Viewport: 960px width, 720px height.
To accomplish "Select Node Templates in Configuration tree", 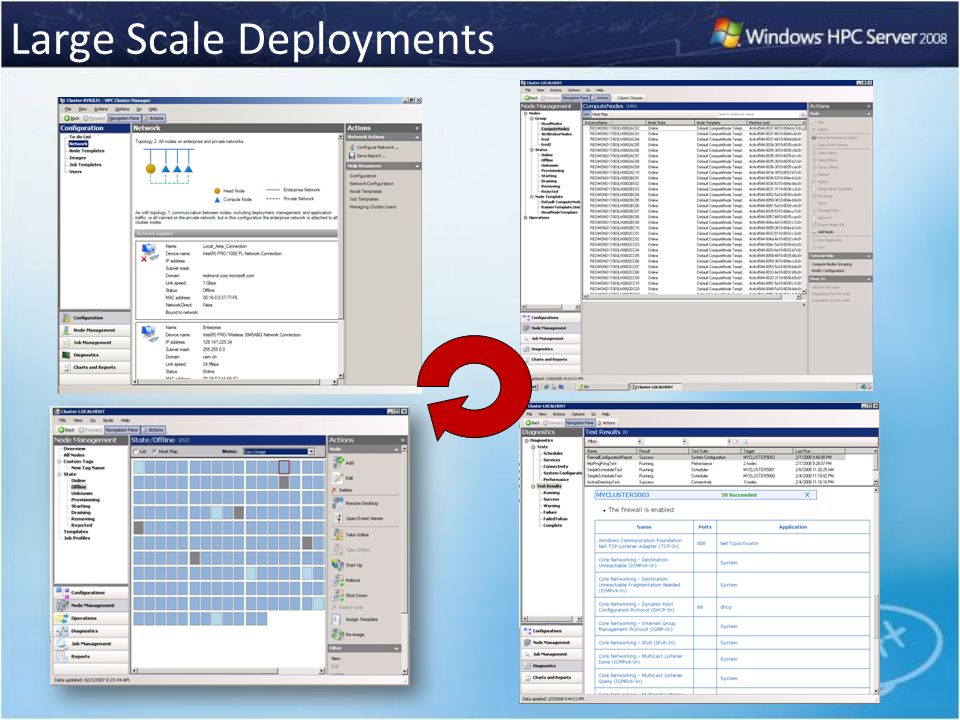I will tap(86, 151).
